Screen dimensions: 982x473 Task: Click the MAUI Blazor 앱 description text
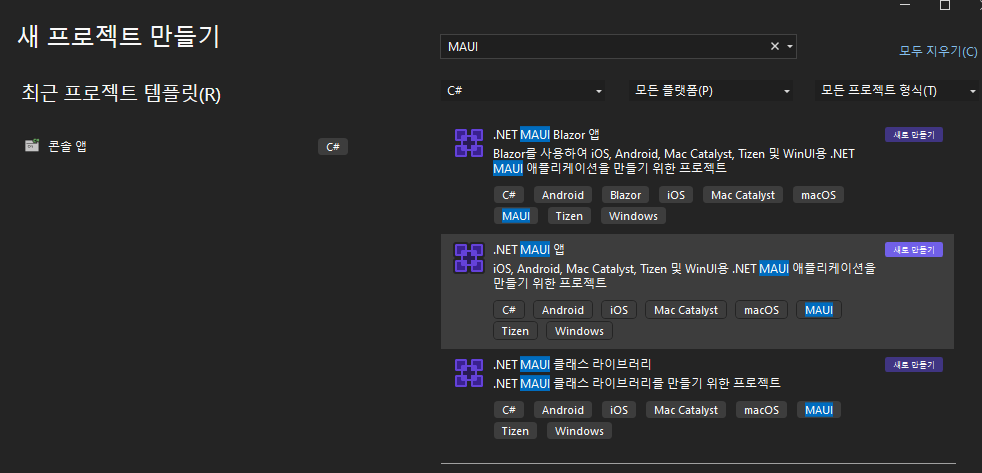tap(674, 161)
